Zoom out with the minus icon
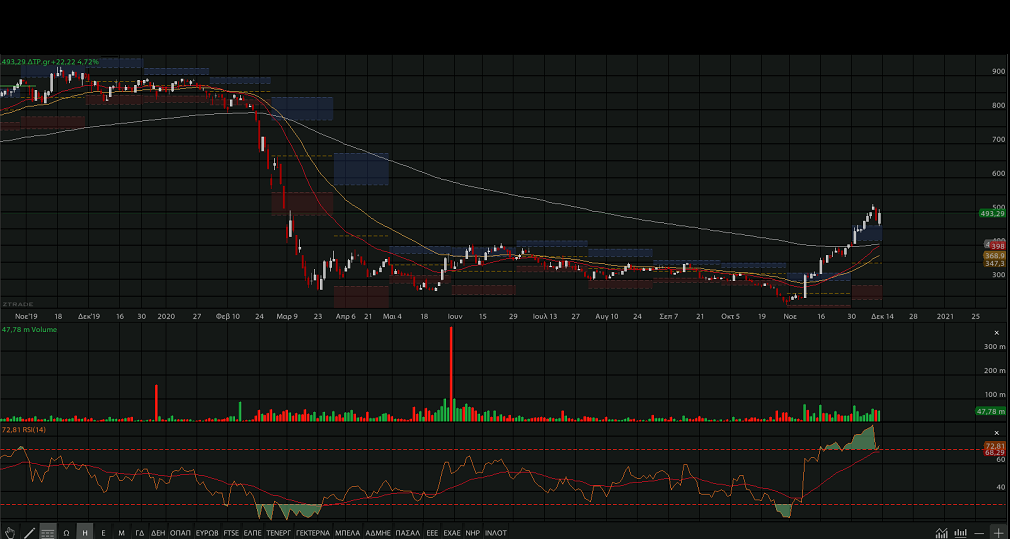 point(979,533)
